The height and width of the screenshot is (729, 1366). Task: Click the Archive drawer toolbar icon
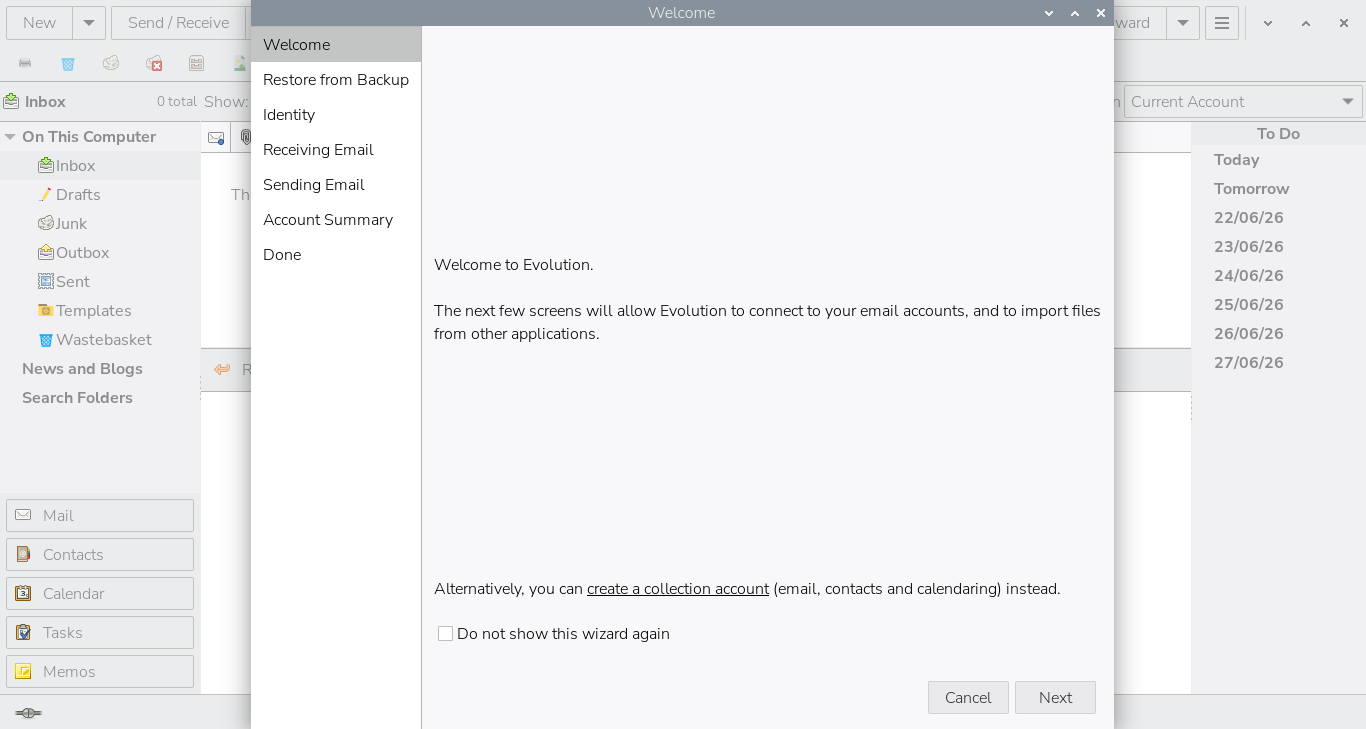[x=197, y=63]
